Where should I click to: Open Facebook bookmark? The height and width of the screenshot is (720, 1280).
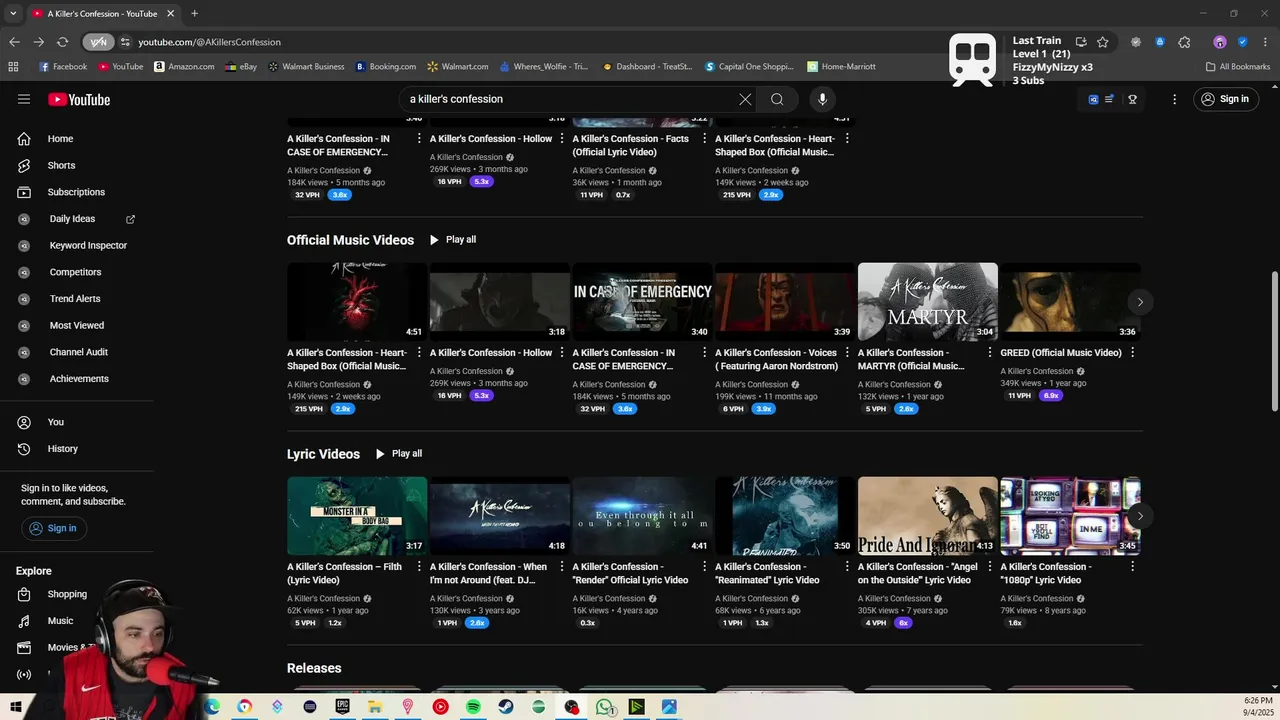(62, 67)
